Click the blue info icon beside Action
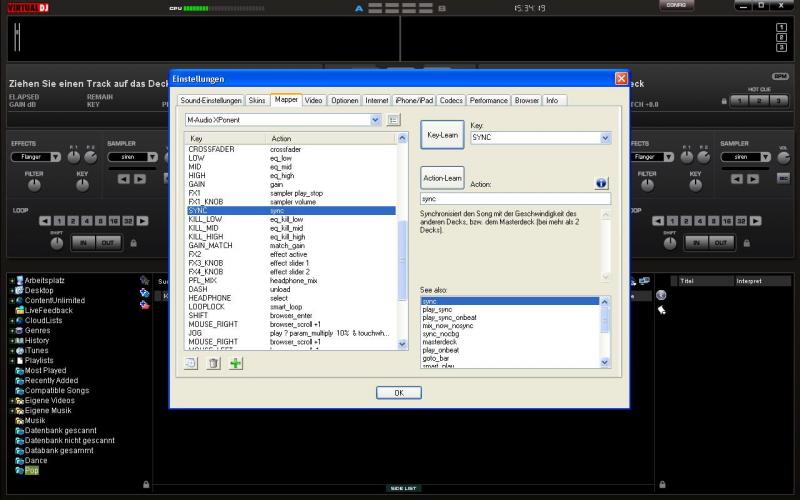800x500 pixels. (601, 184)
